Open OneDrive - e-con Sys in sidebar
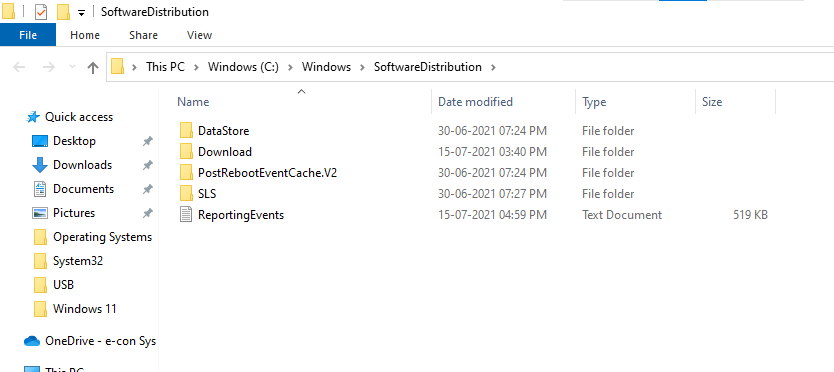The width and height of the screenshot is (834, 372). click(x=101, y=341)
